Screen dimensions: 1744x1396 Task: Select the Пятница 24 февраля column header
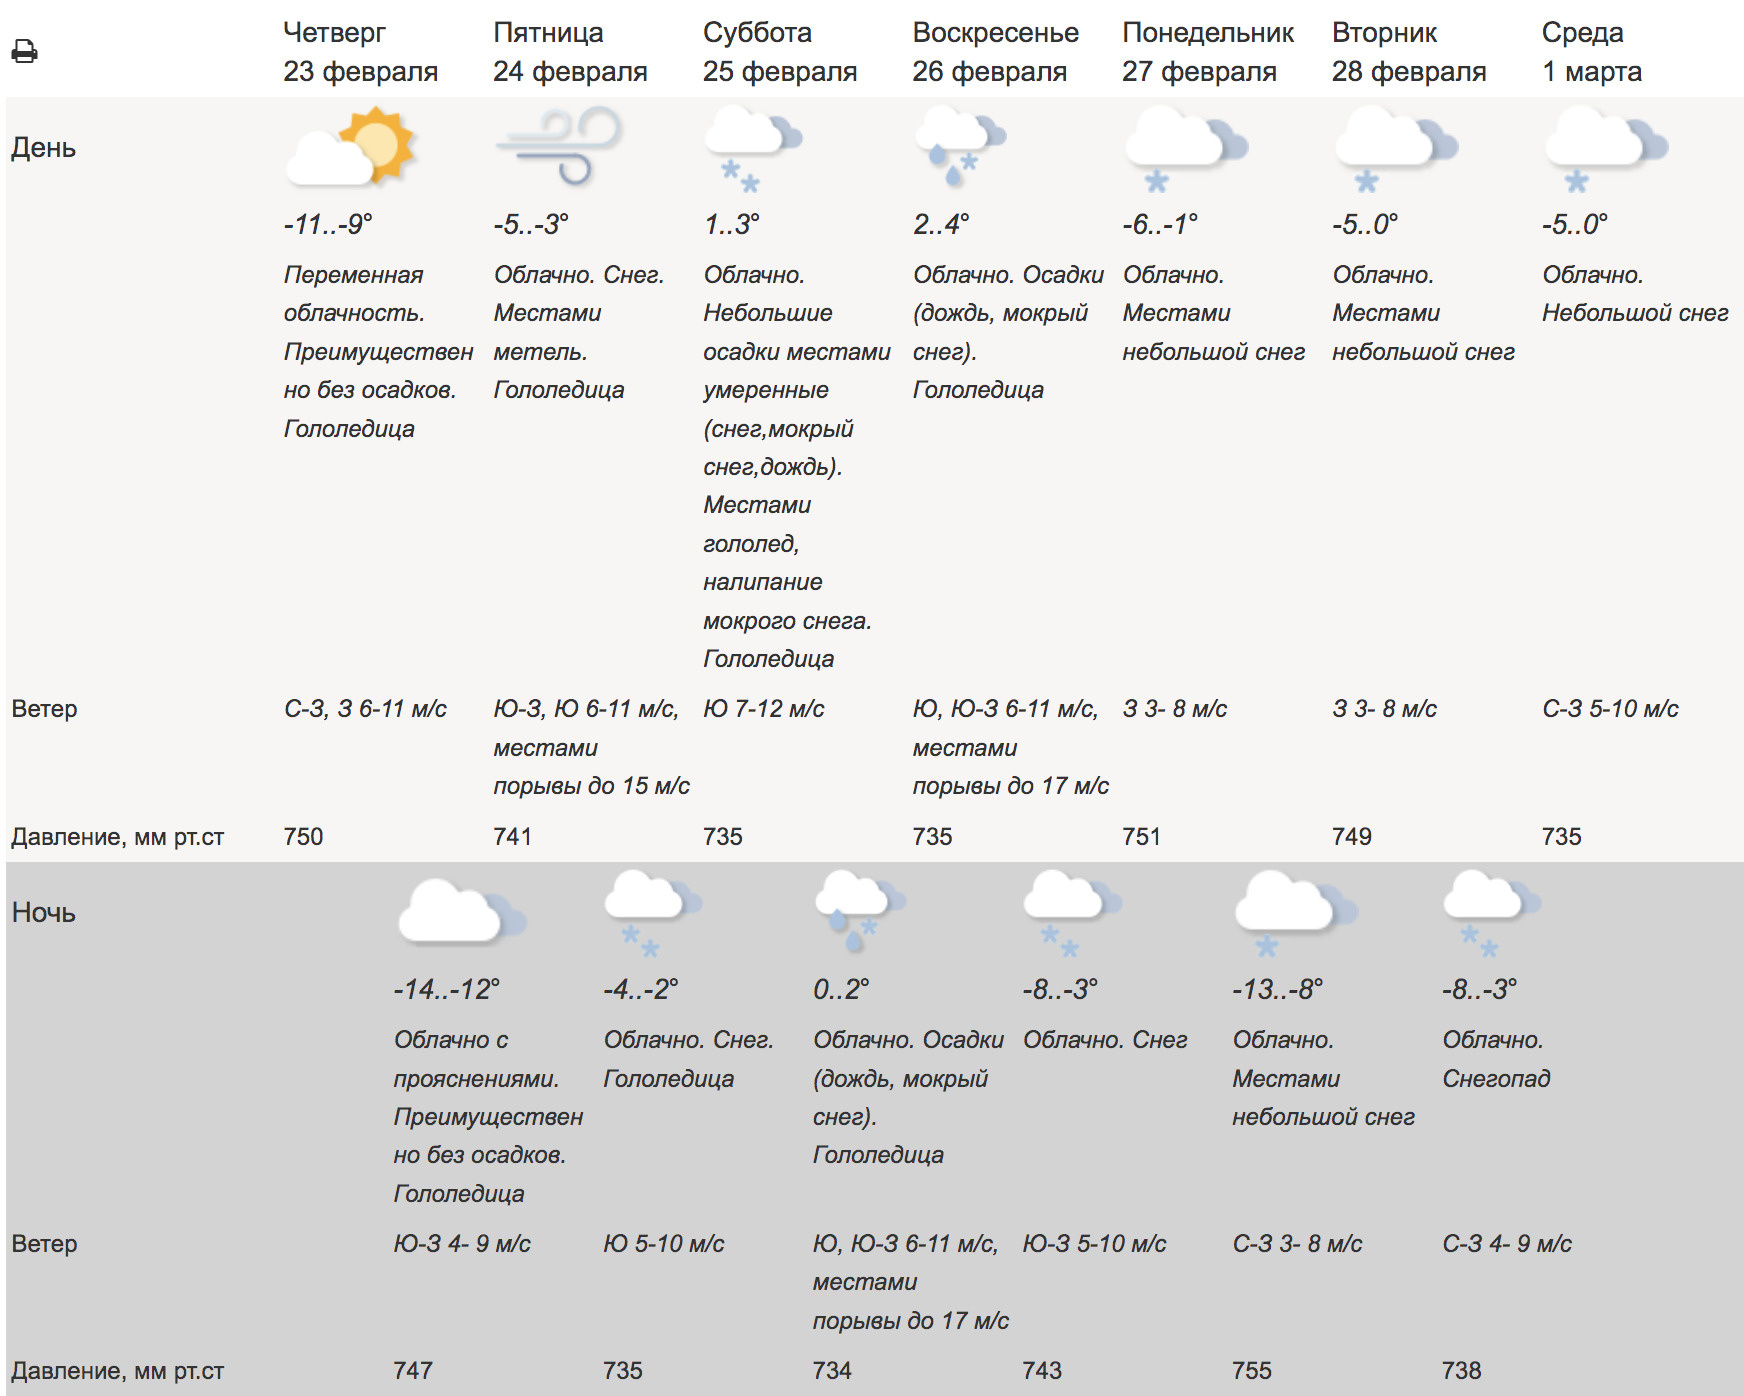pyautogui.click(x=570, y=52)
